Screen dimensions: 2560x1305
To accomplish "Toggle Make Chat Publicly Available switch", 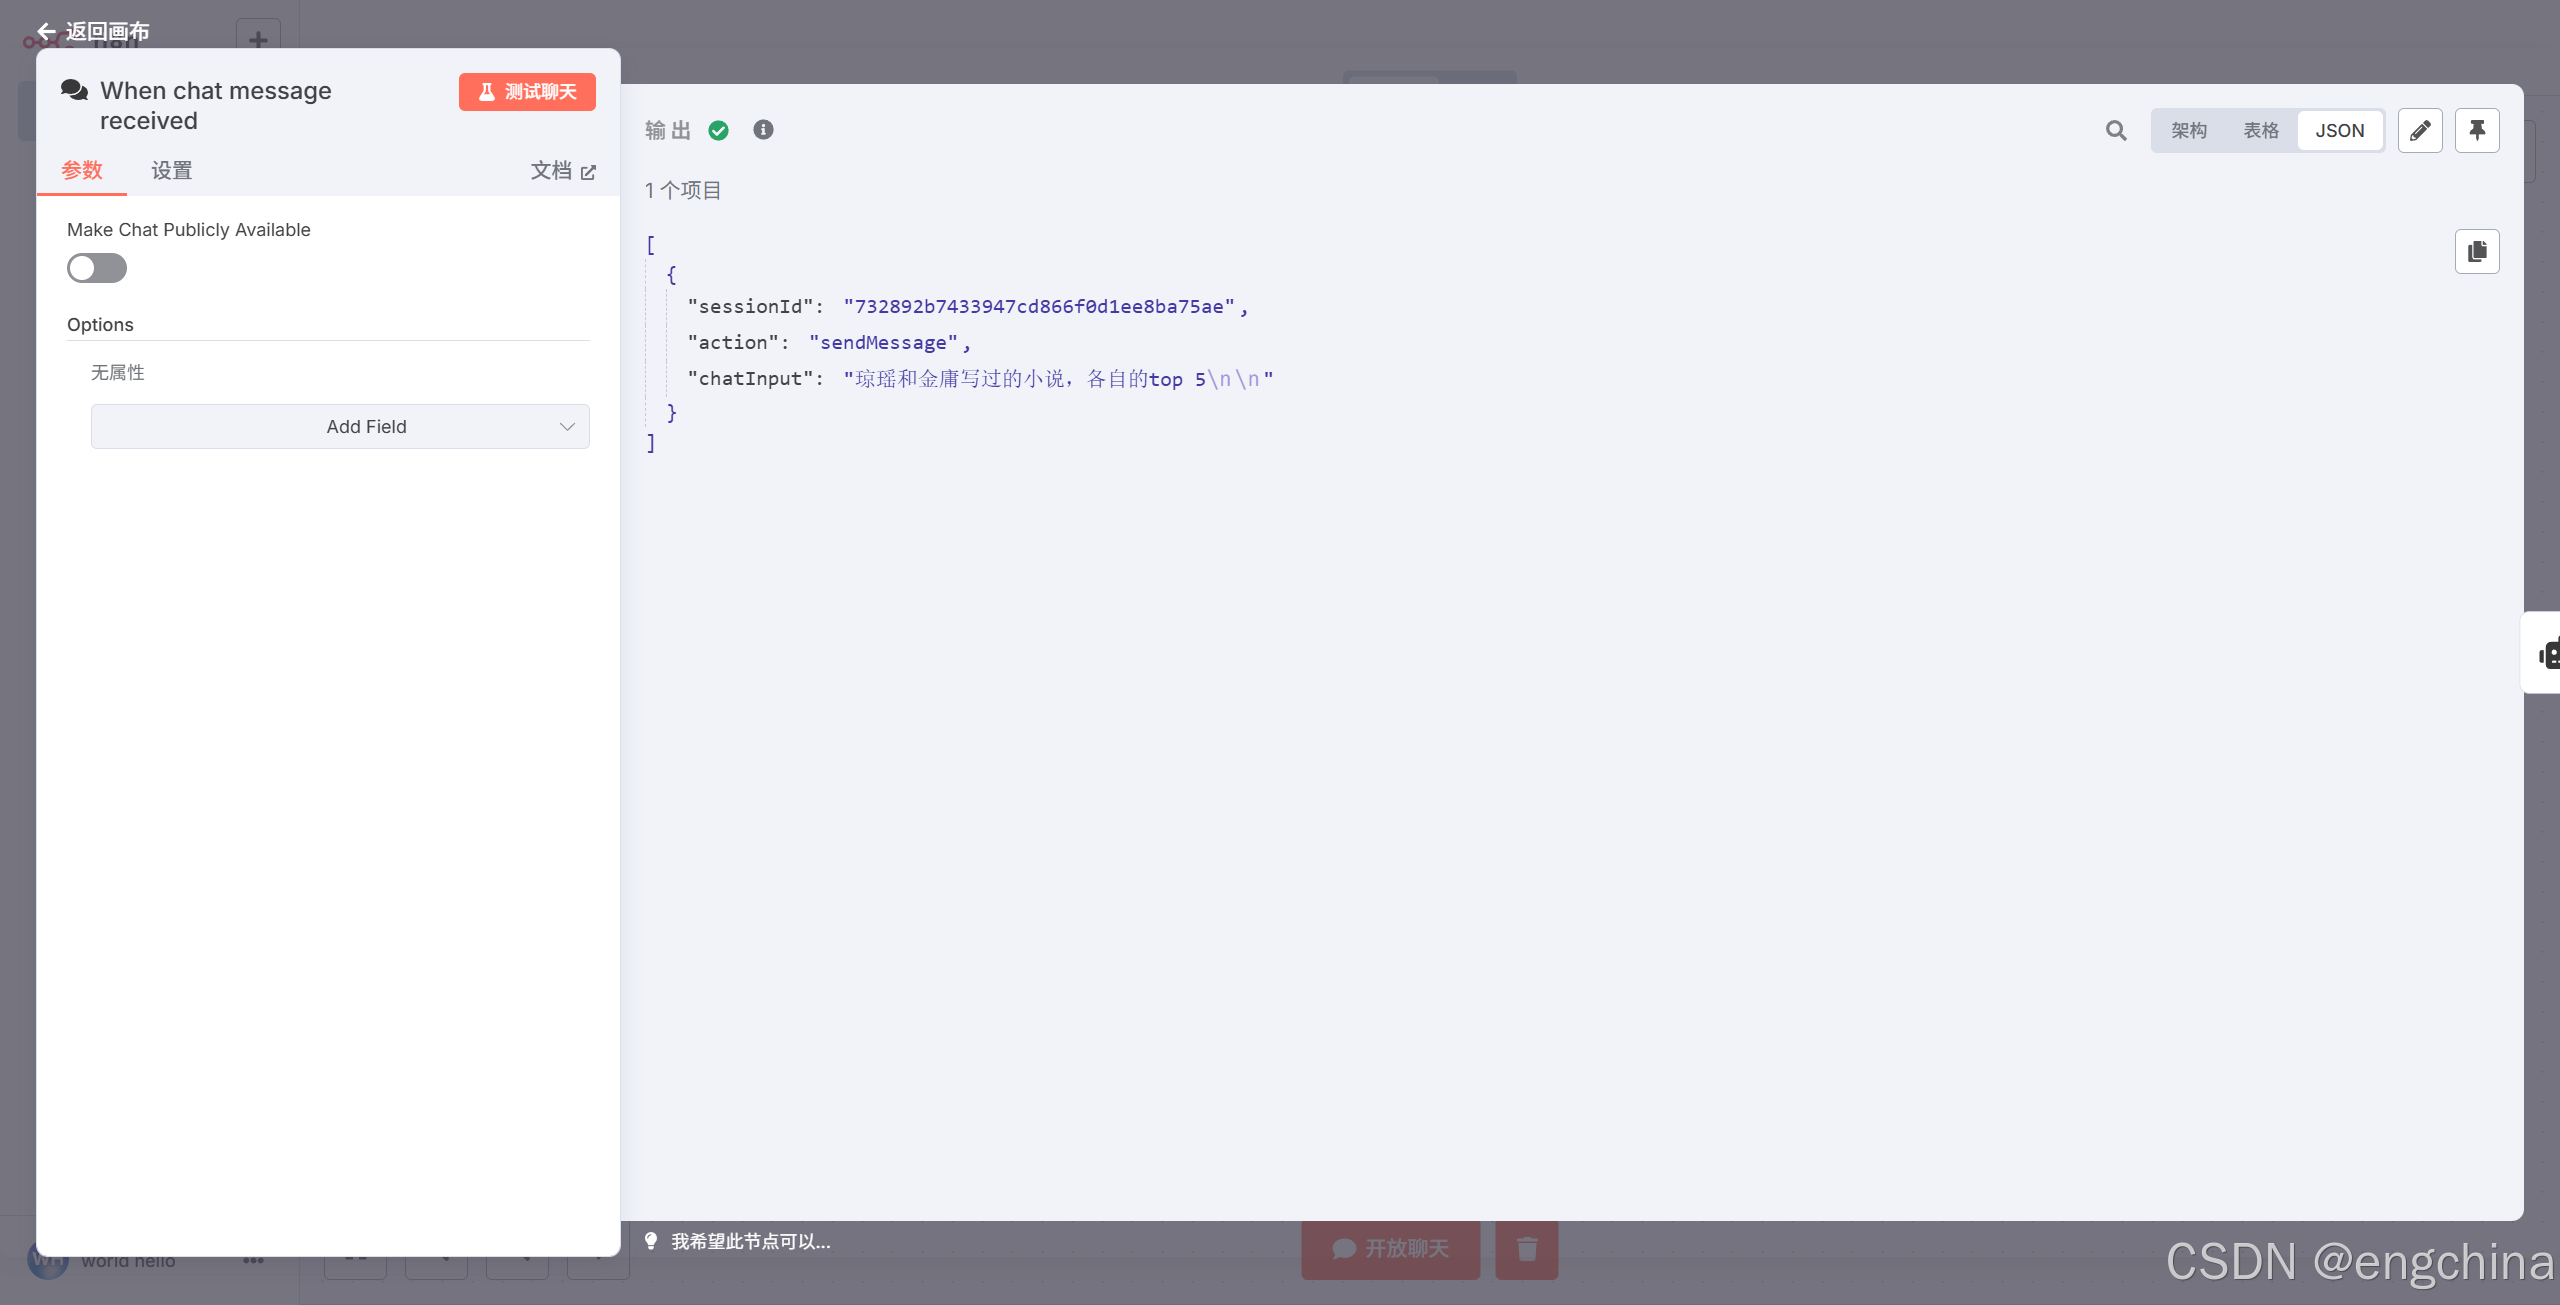I will pos(97,268).
